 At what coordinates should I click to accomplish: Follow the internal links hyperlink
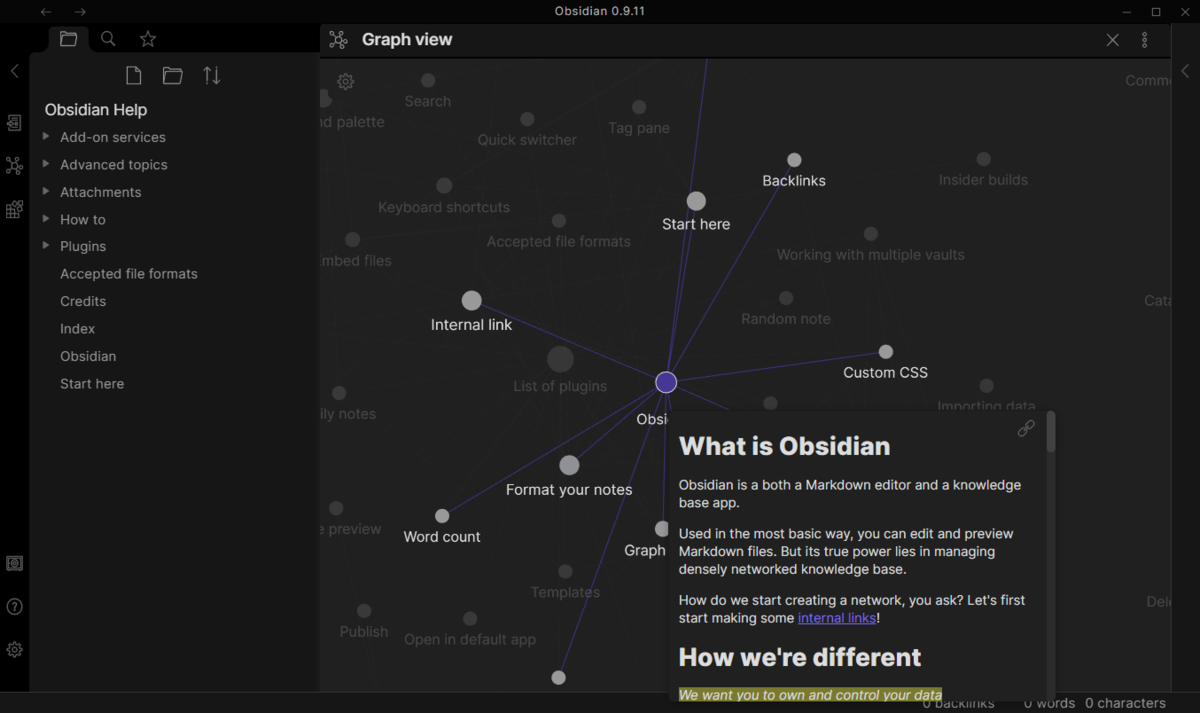(x=837, y=618)
